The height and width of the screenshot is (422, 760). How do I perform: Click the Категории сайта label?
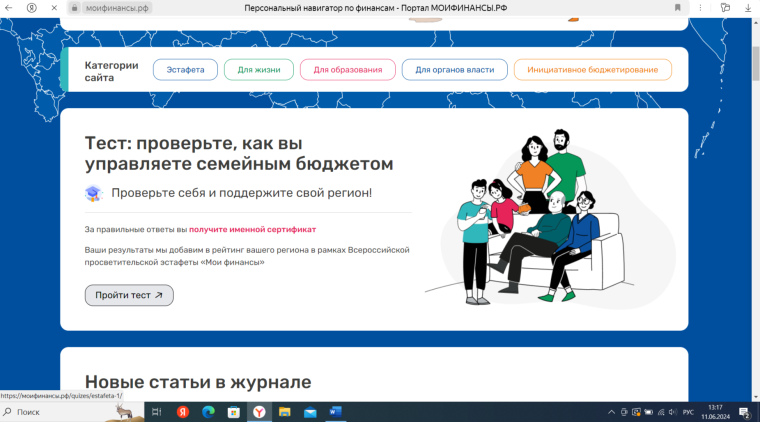coord(111,71)
